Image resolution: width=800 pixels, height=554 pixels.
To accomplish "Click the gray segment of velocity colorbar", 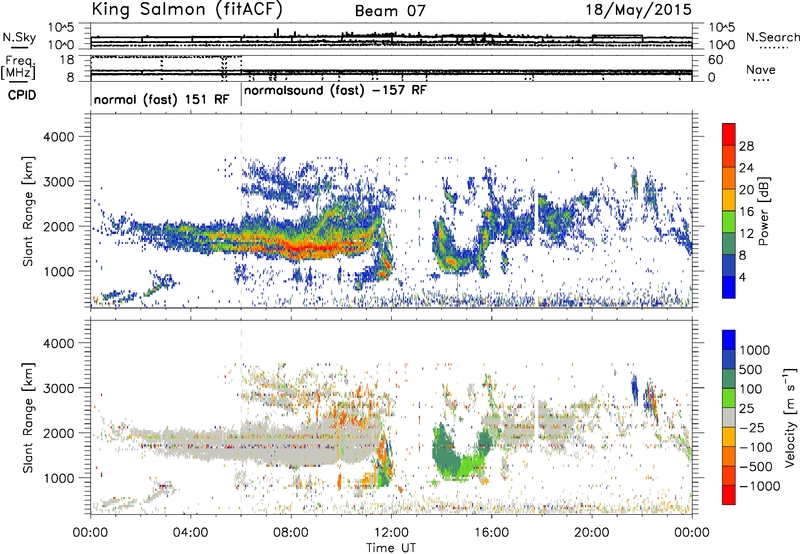I will coord(729,417).
